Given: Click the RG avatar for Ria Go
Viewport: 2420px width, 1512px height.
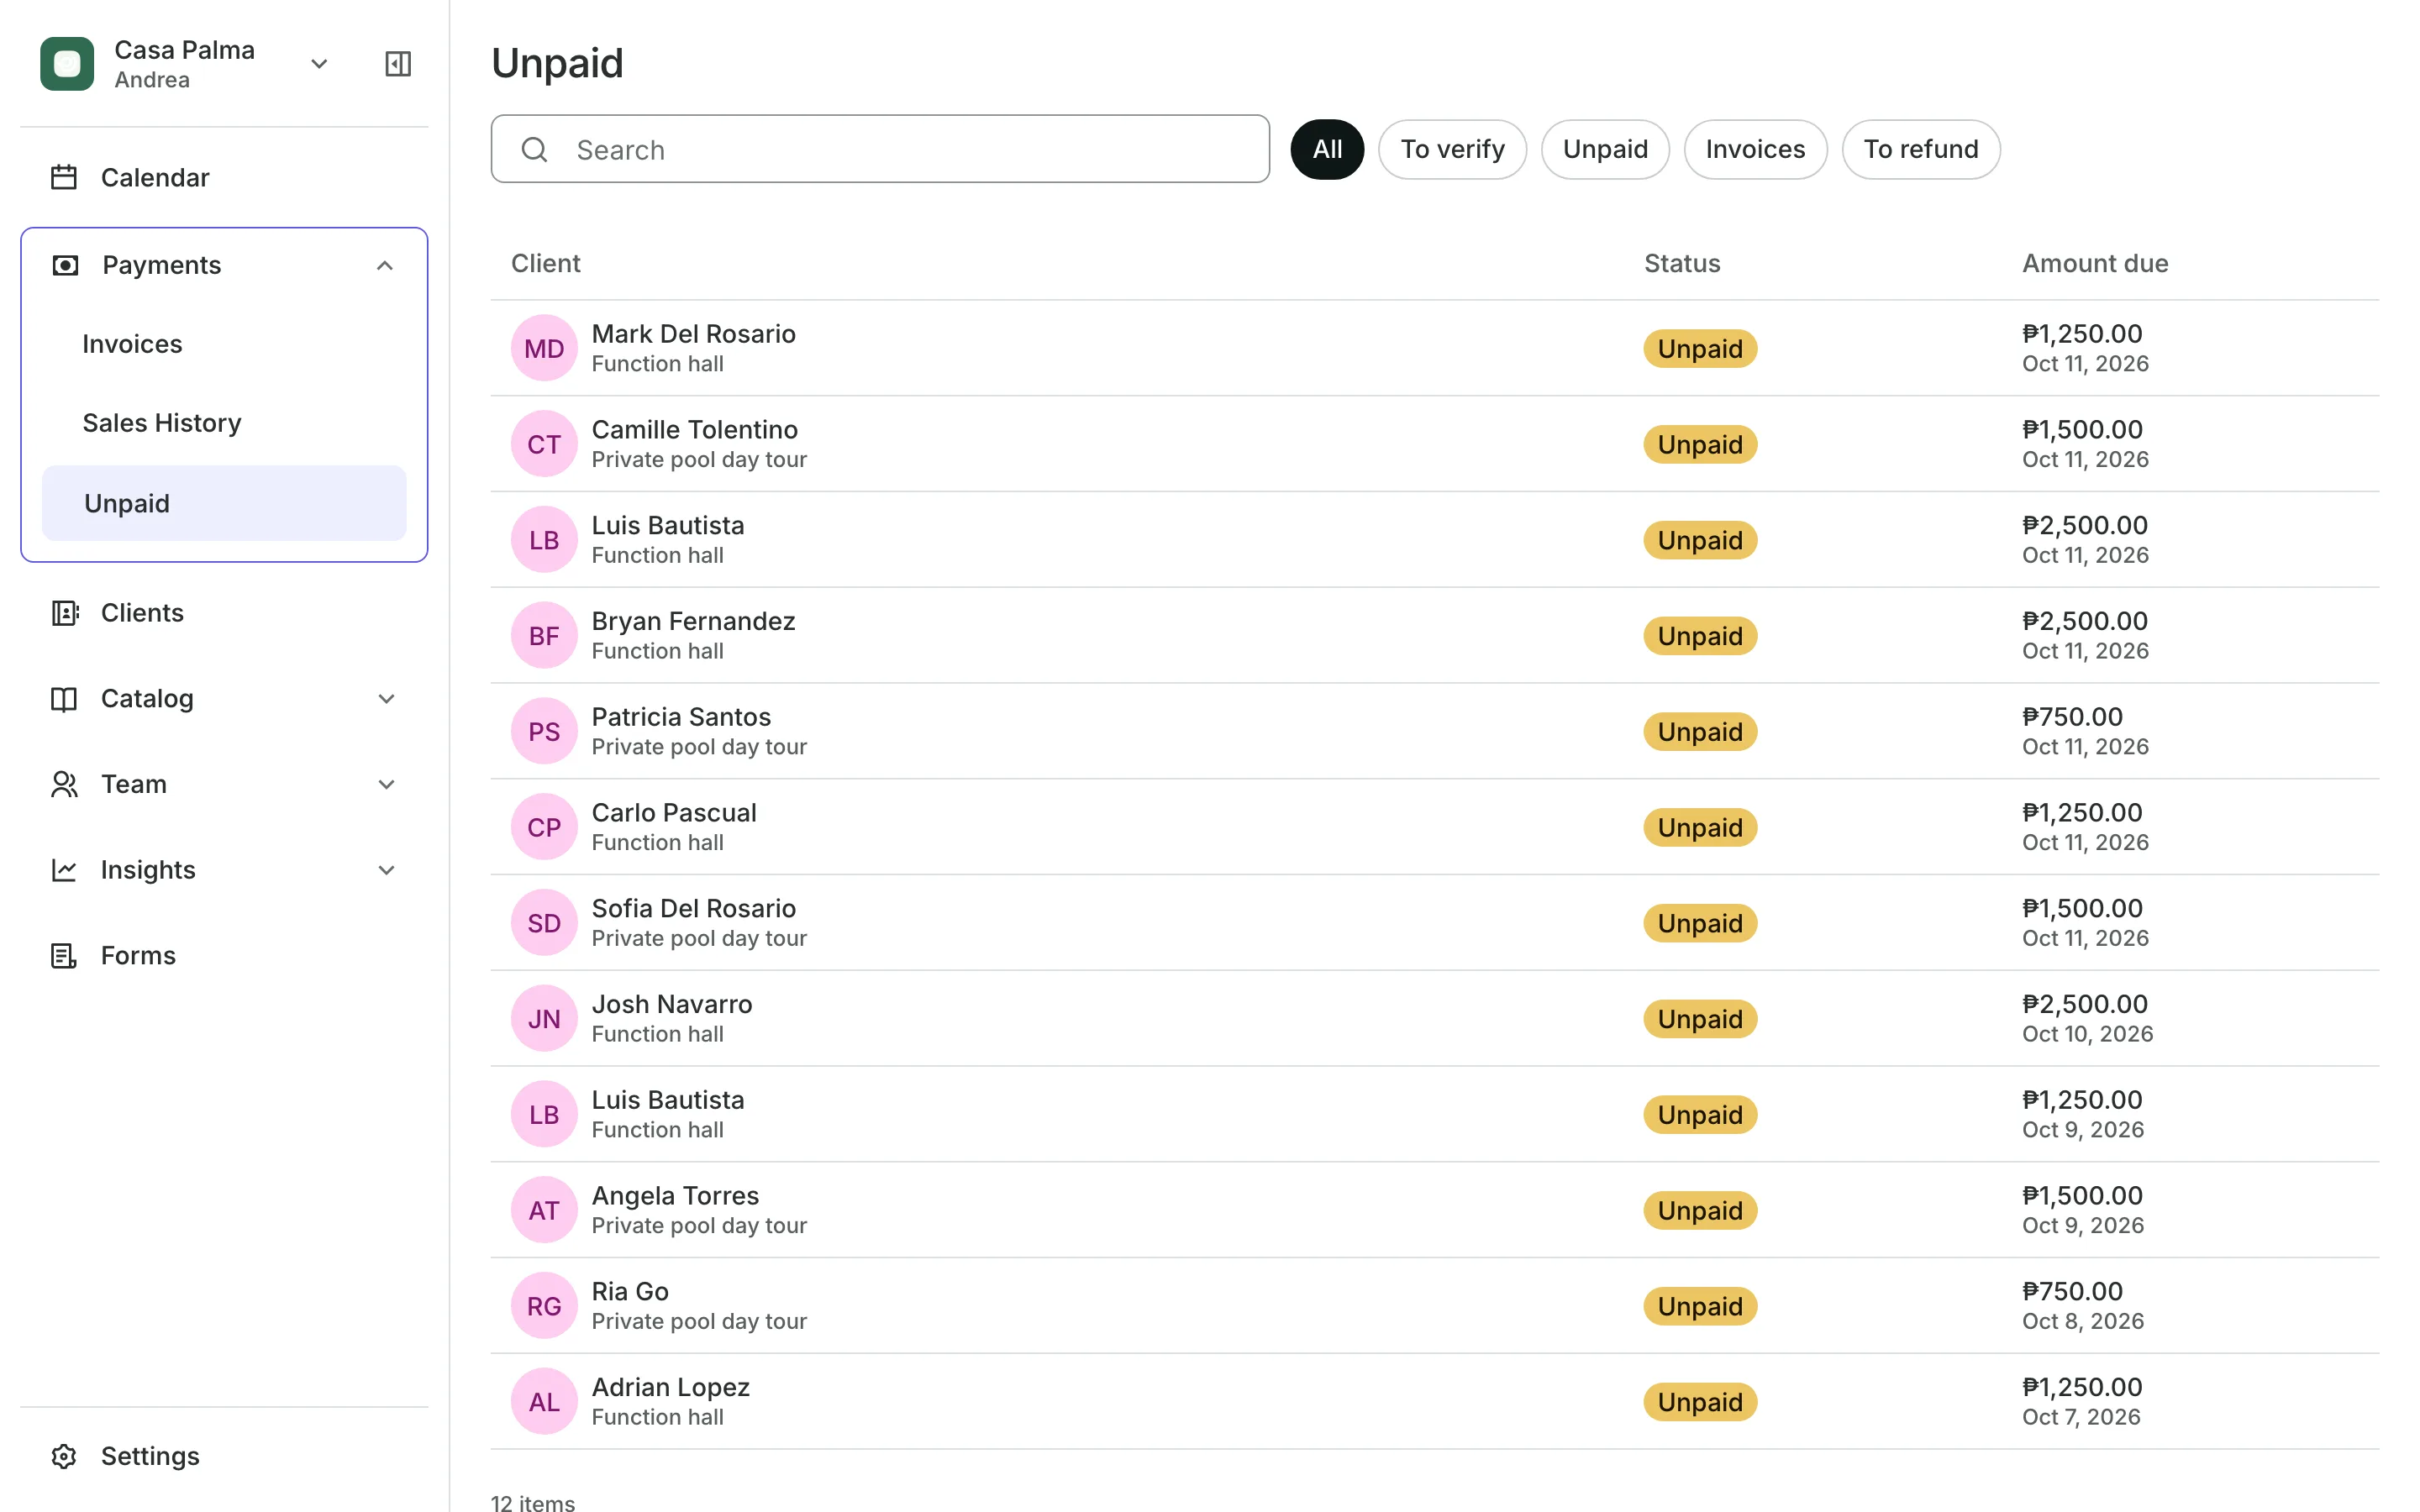Looking at the screenshot, I should [x=544, y=1306].
